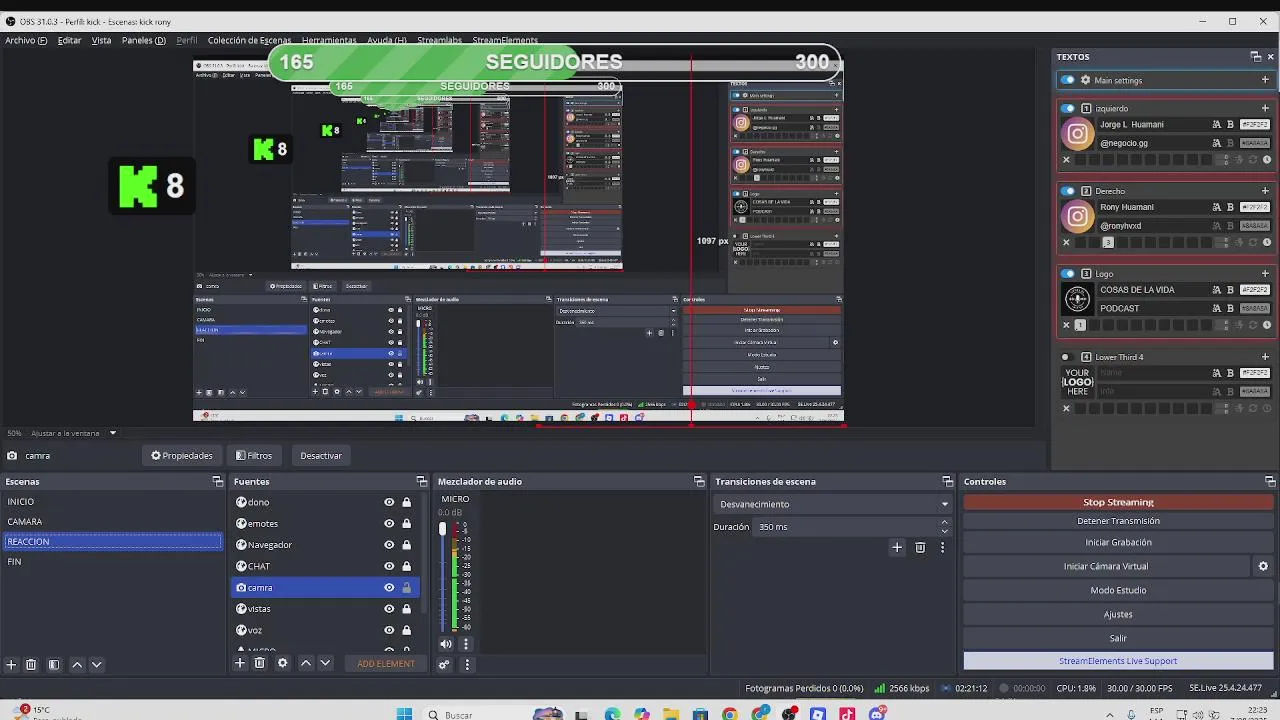Image resolution: width=1280 pixels, height=720 pixels.
Task: Open timer clock icon on Logo lower third
Action: [x=1267, y=325]
